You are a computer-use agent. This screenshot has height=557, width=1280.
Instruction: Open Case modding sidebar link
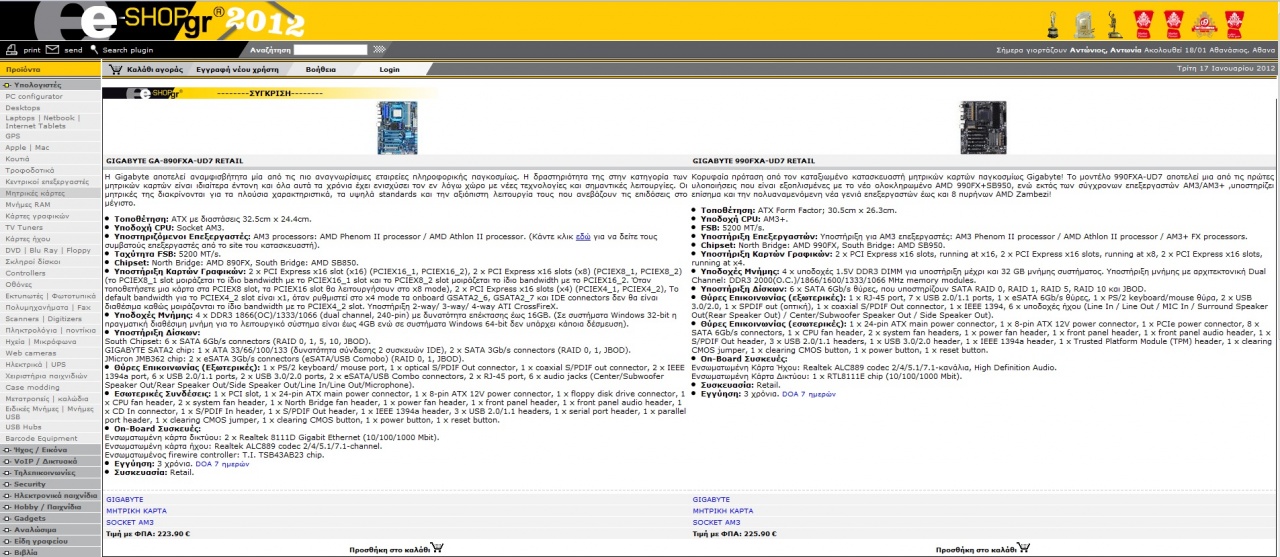pos(32,386)
